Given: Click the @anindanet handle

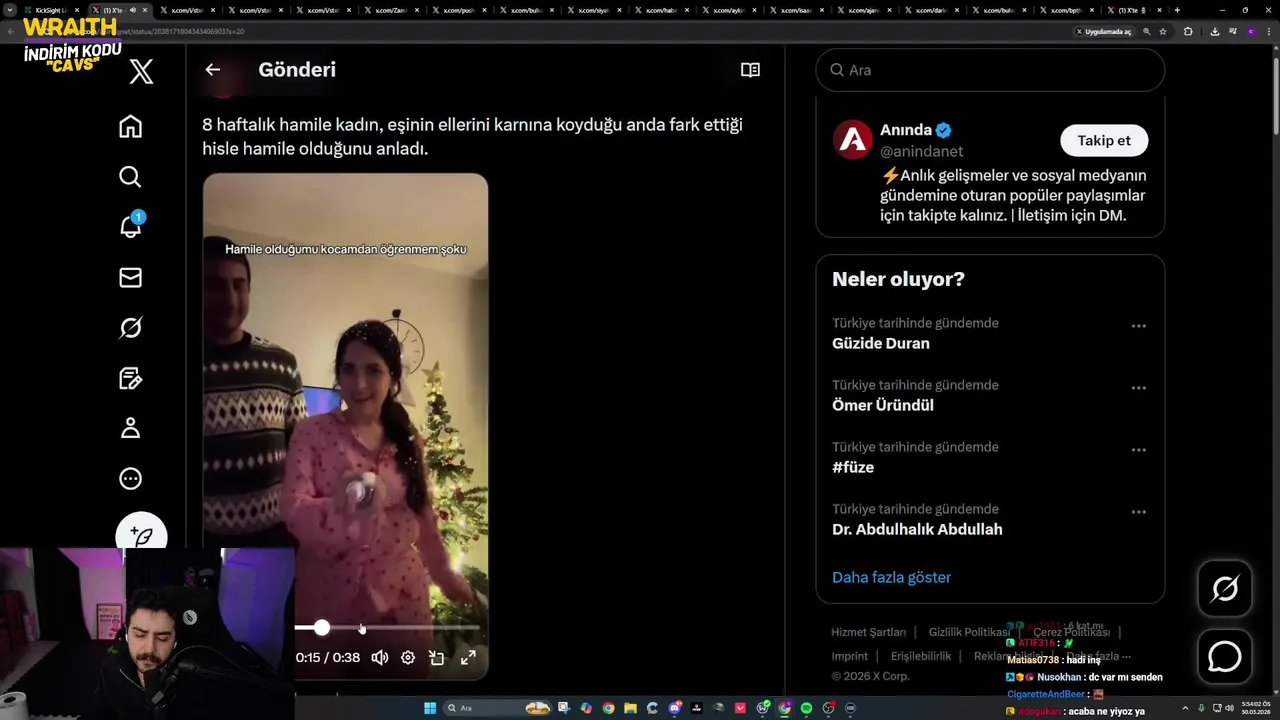Looking at the screenshot, I should click(921, 151).
